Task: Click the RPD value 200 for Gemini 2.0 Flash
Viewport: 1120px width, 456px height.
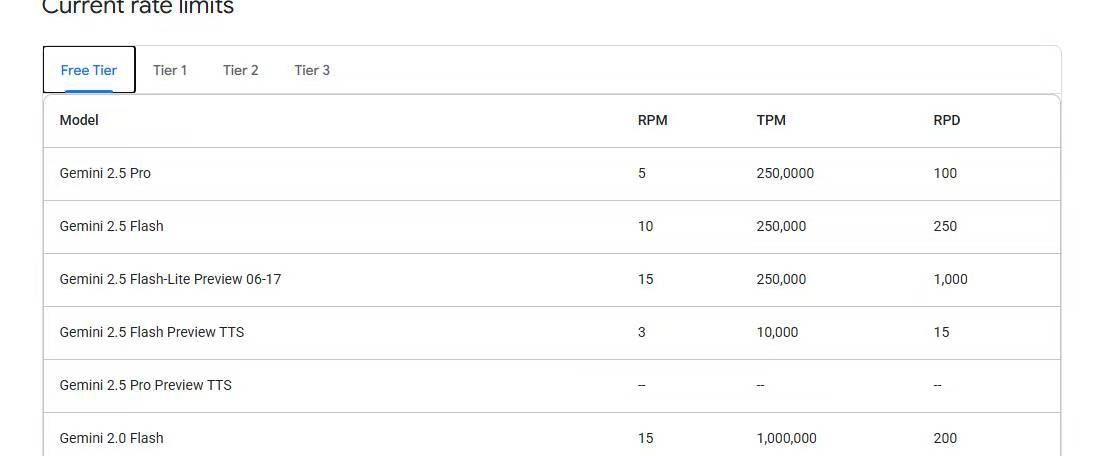Action: [945, 438]
